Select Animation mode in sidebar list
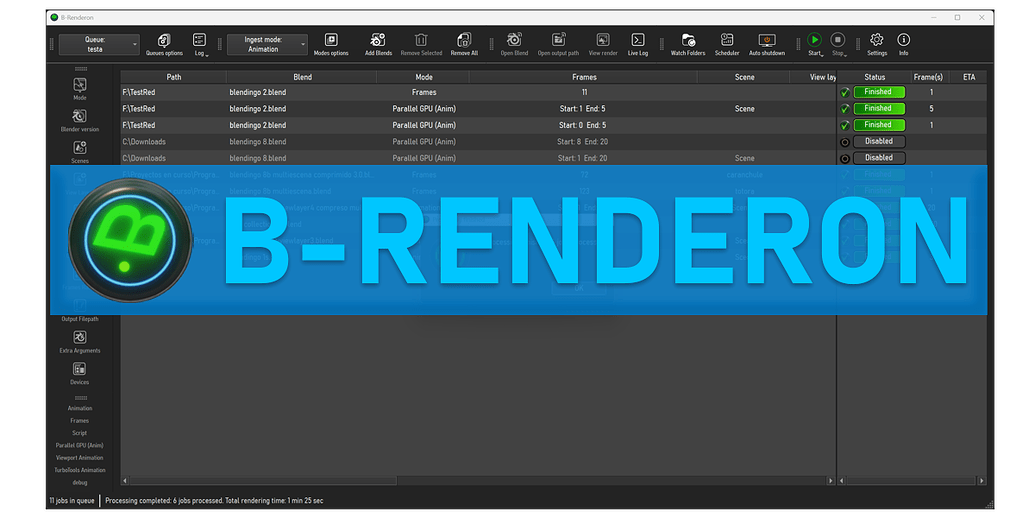Viewport: 1035px width, 517px height. (x=80, y=409)
